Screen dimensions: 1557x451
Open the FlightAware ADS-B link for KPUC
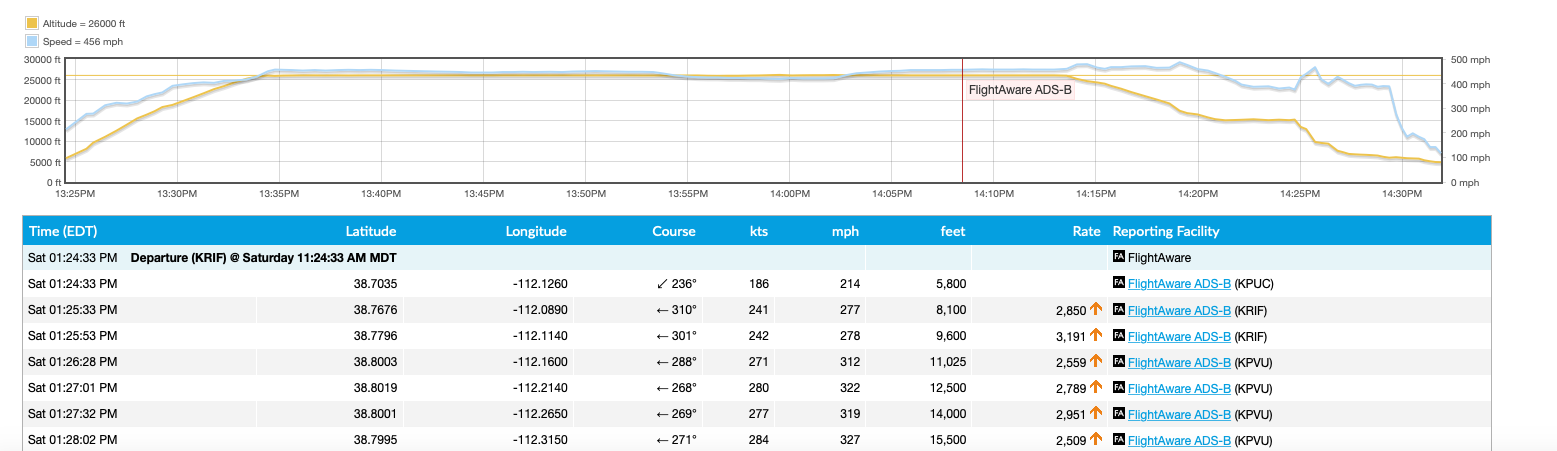click(x=1179, y=283)
